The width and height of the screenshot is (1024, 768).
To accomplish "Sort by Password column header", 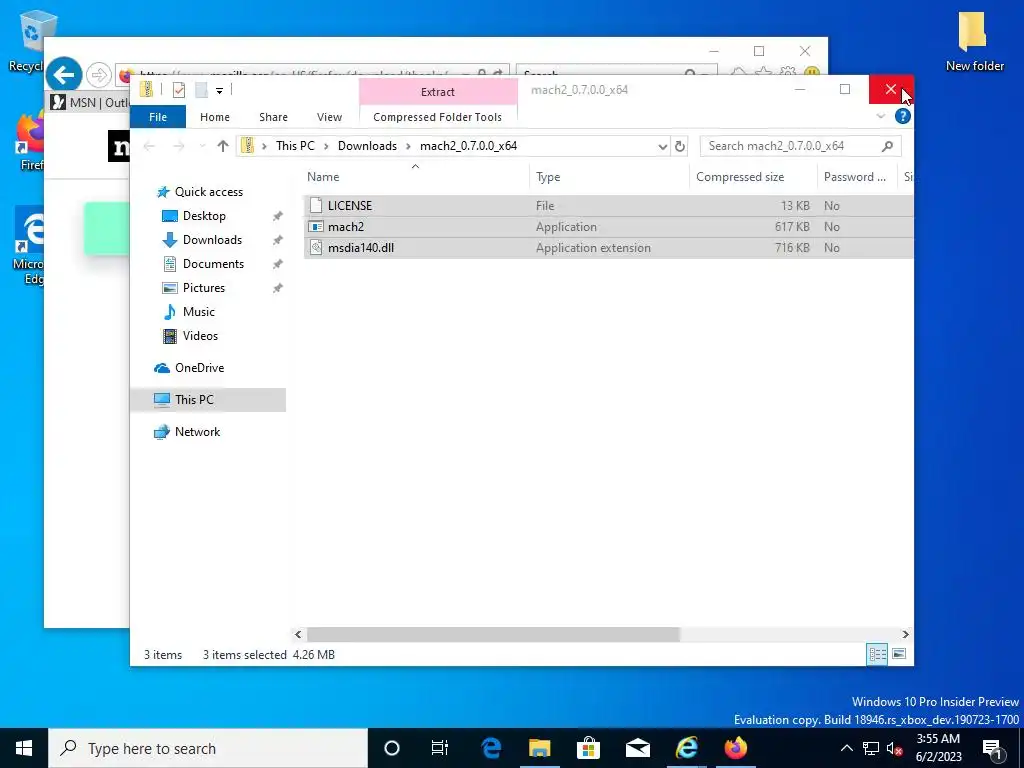I will [x=854, y=177].
